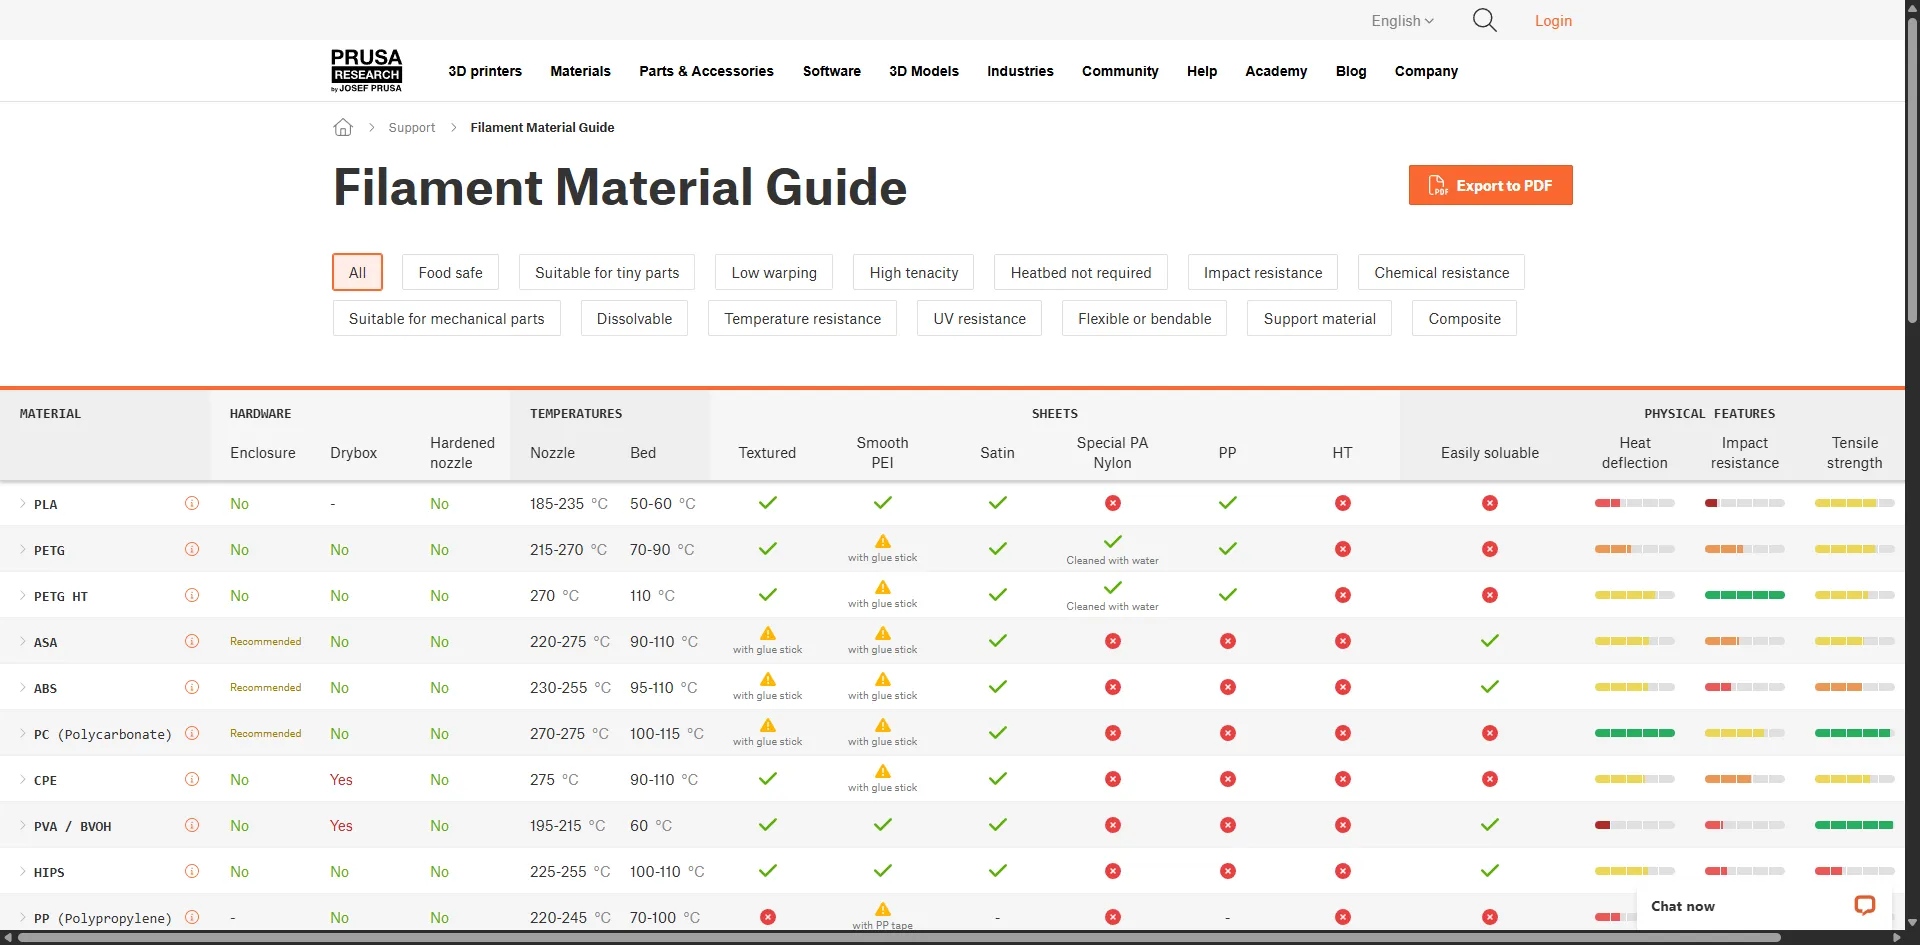Open the search magnifier icon
This screenshot has height=945, width=1920.
pos(1484,20)
